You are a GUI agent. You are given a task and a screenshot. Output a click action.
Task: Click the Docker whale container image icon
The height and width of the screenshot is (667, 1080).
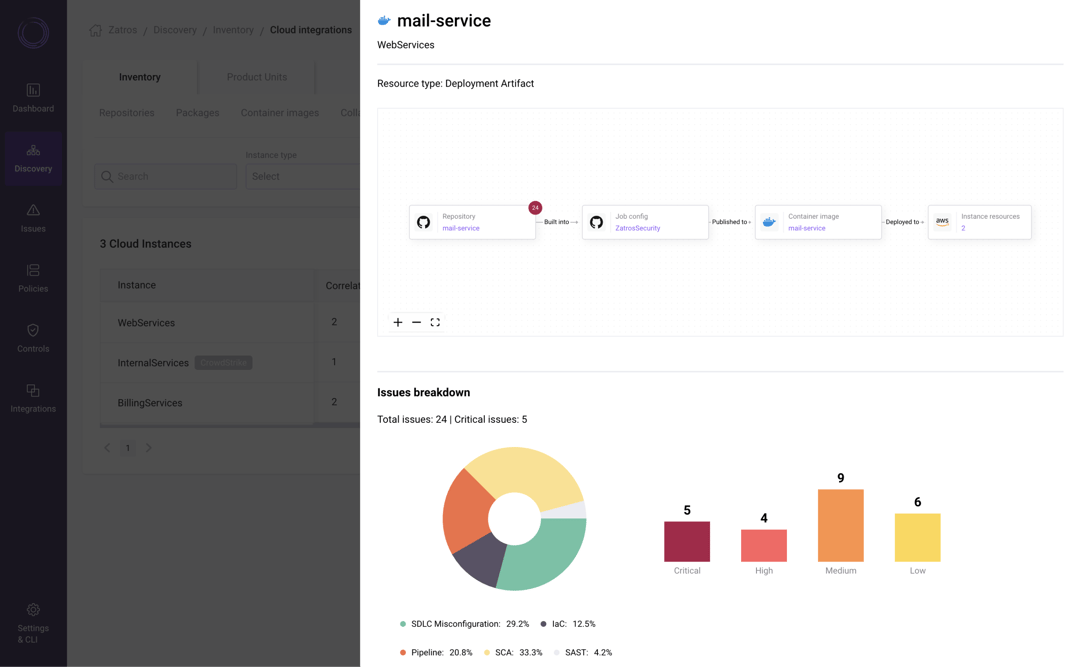tap(768, 221)
